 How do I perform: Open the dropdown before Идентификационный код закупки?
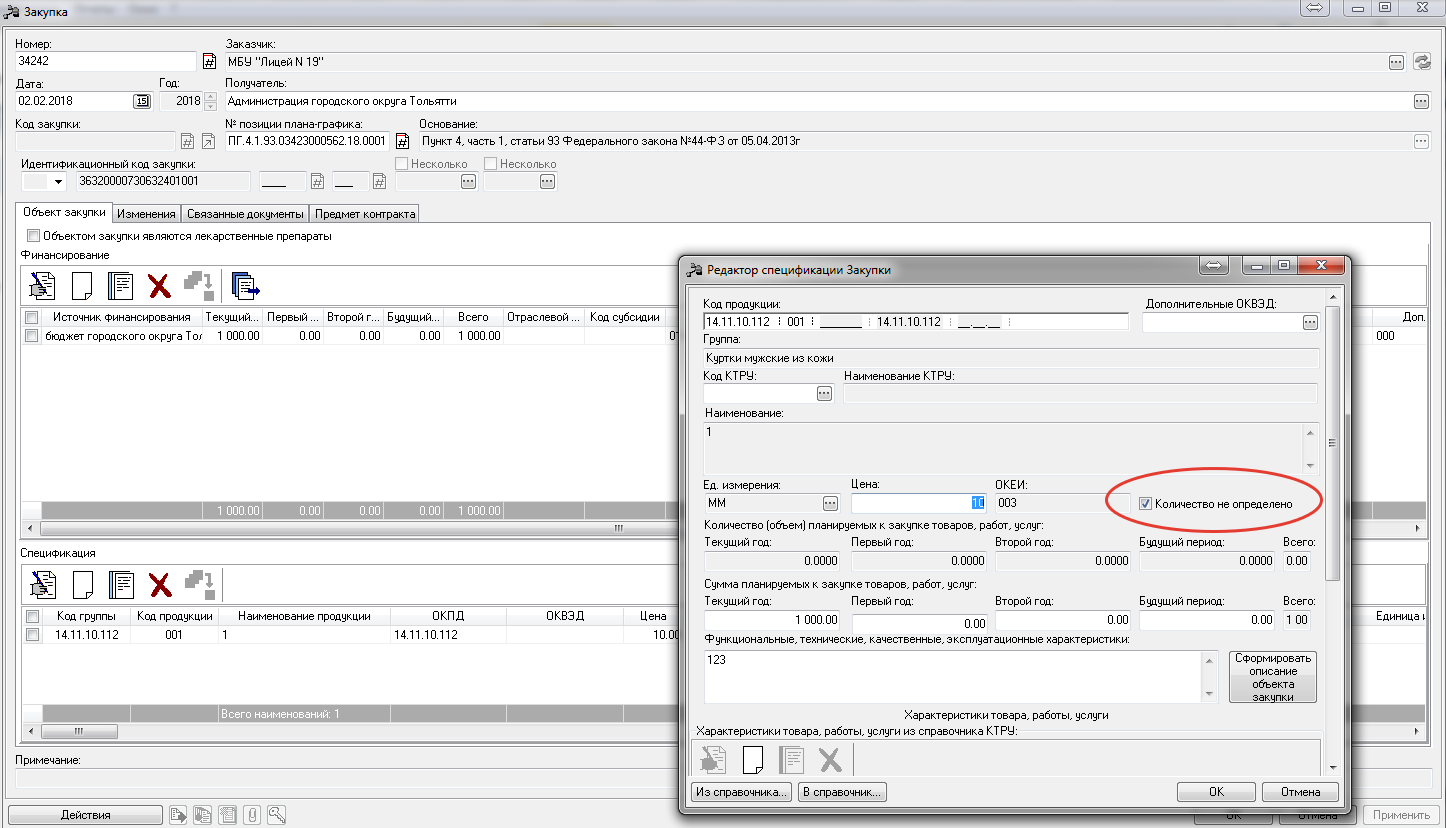pos(58,182)
